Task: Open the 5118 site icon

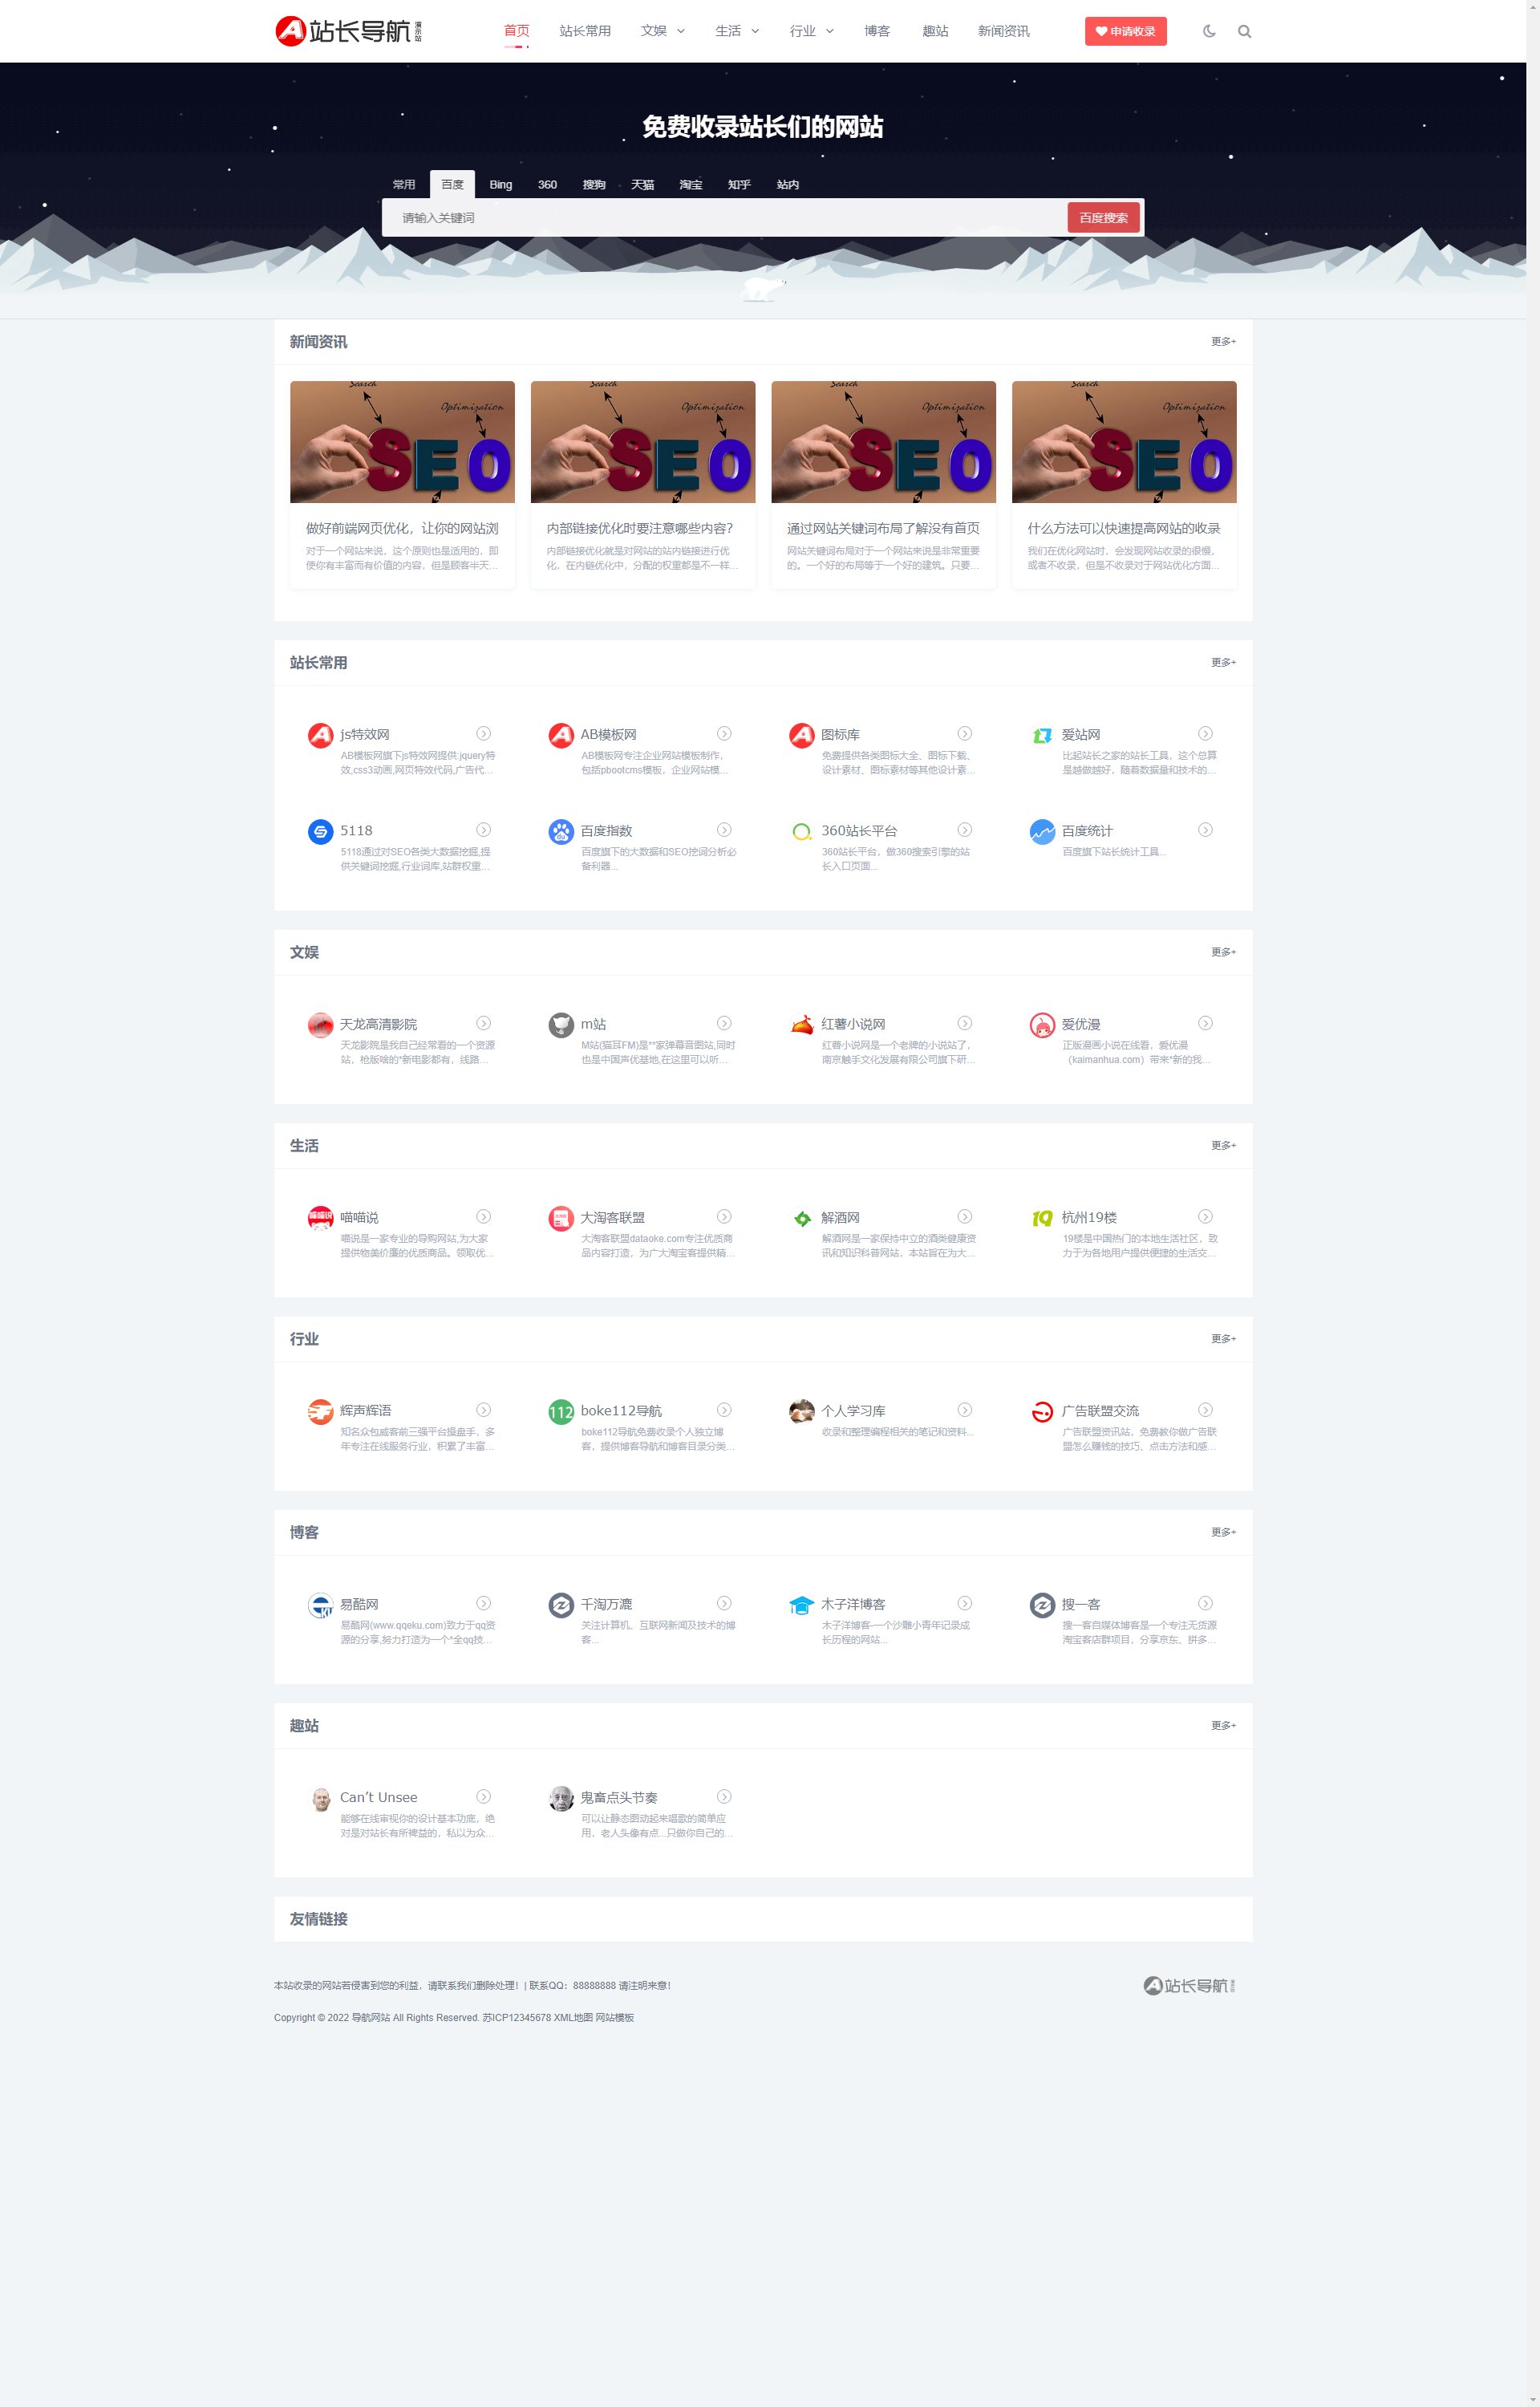Action: [320, 831]
